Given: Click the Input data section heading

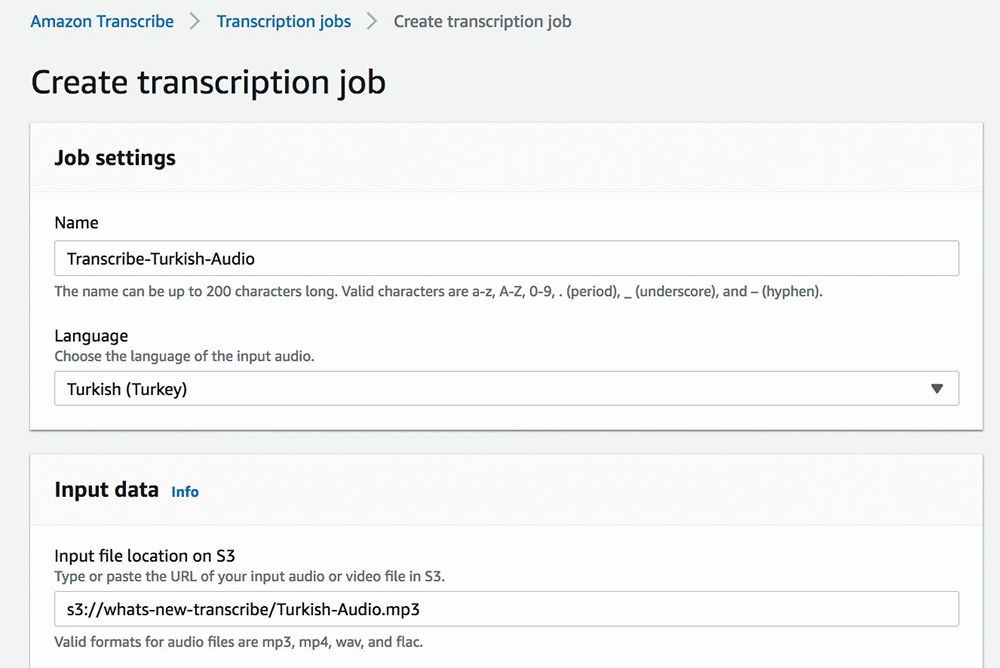Looking at the screenshot, I should point(106,490).
